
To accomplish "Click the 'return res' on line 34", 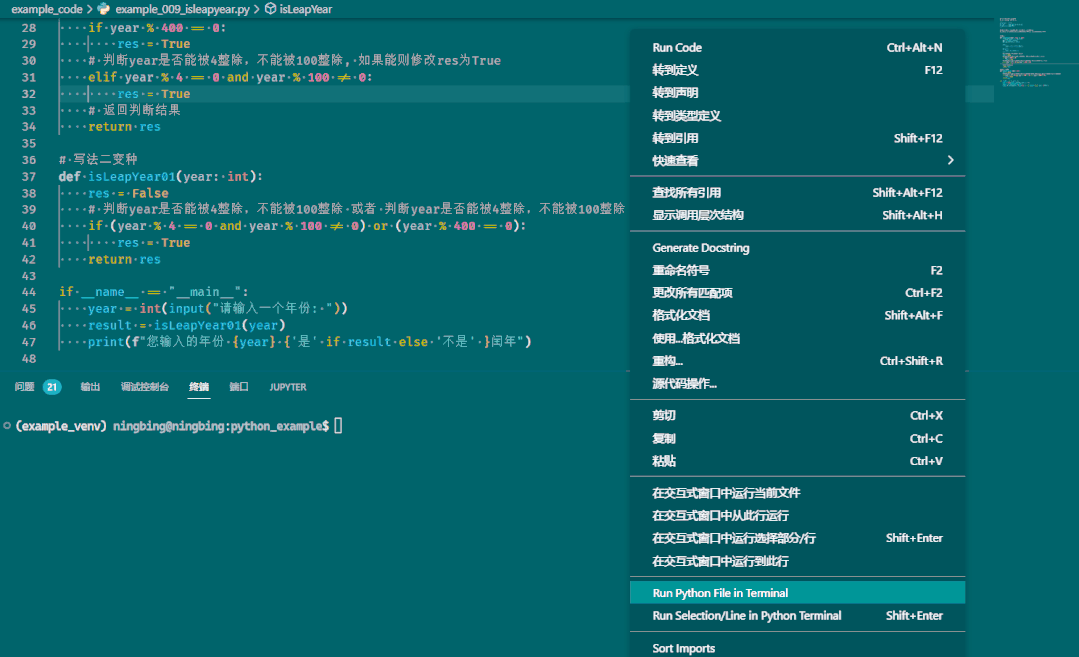I will [124, 127].
